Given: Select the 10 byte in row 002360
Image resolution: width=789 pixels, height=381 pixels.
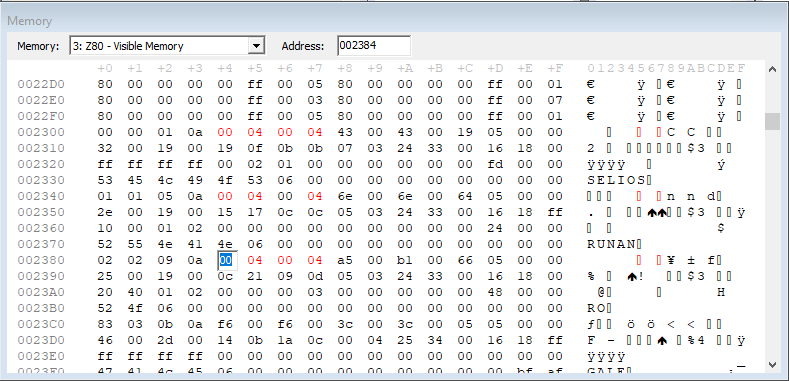Looking at the screenshot, I should [x=105, y=228].
